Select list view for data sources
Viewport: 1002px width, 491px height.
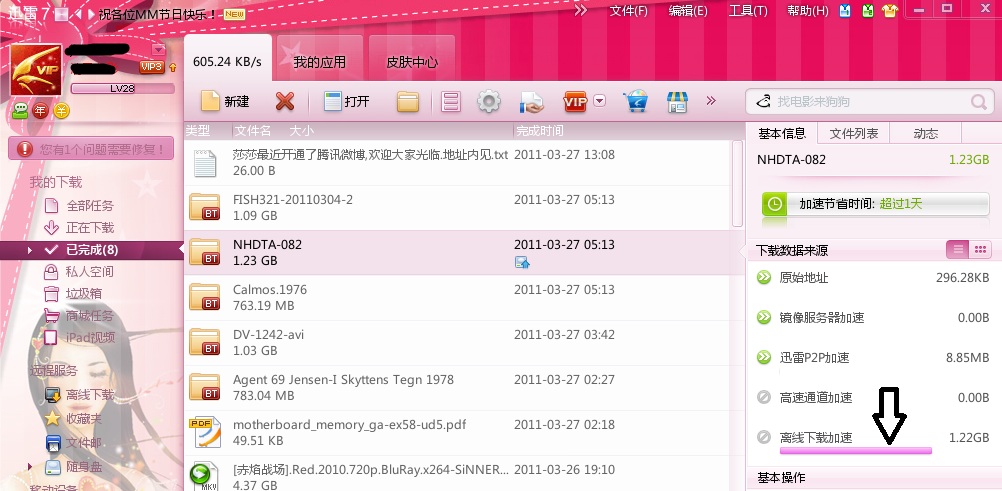[x=958, y=250]
